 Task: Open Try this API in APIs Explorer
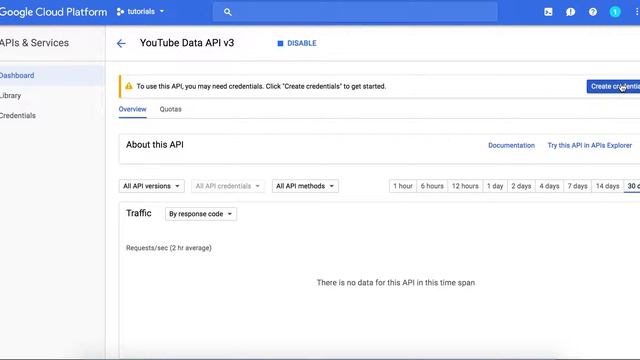589,145
